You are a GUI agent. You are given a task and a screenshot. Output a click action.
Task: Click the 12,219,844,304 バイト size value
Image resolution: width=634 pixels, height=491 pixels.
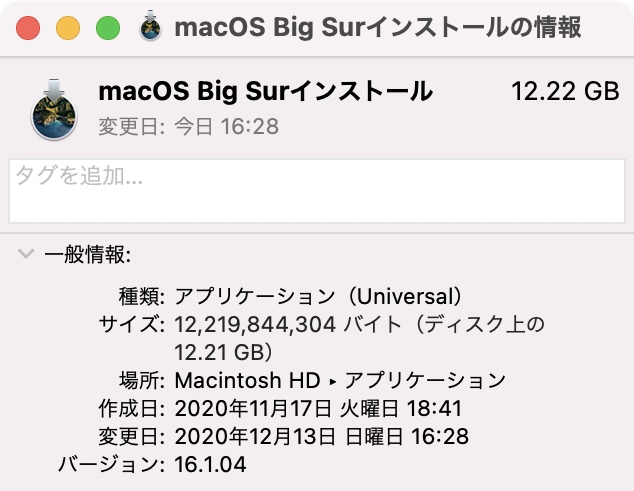tap(288, 324)
